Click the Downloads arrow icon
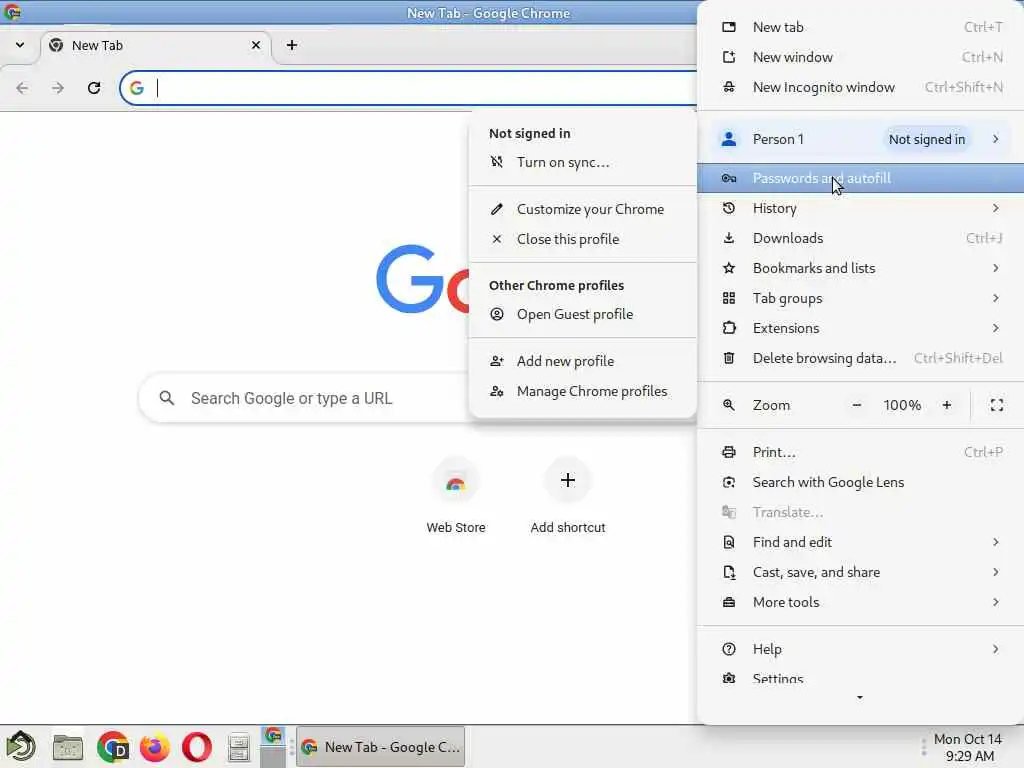 coord(729,238)
